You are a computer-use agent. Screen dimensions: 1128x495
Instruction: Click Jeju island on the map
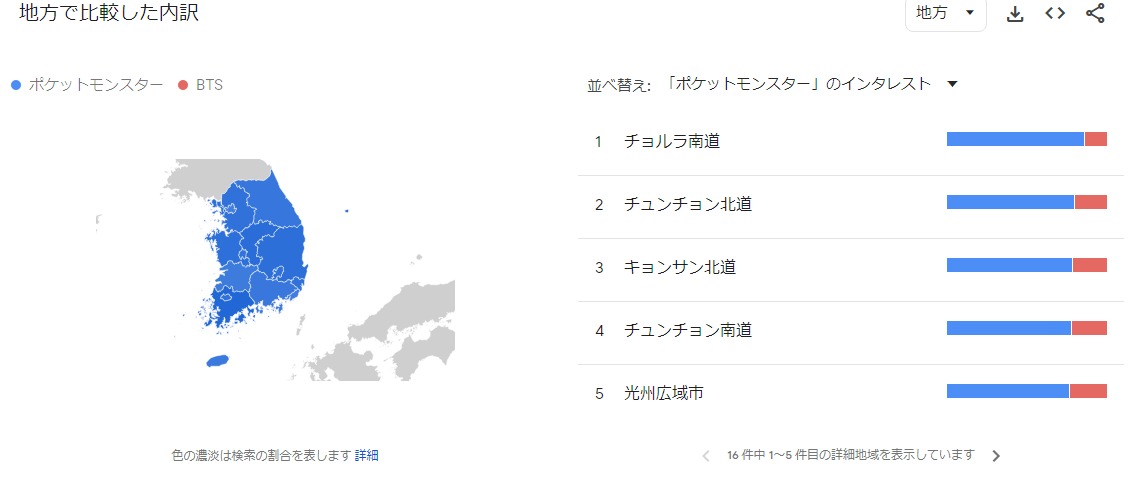(217, 361)
